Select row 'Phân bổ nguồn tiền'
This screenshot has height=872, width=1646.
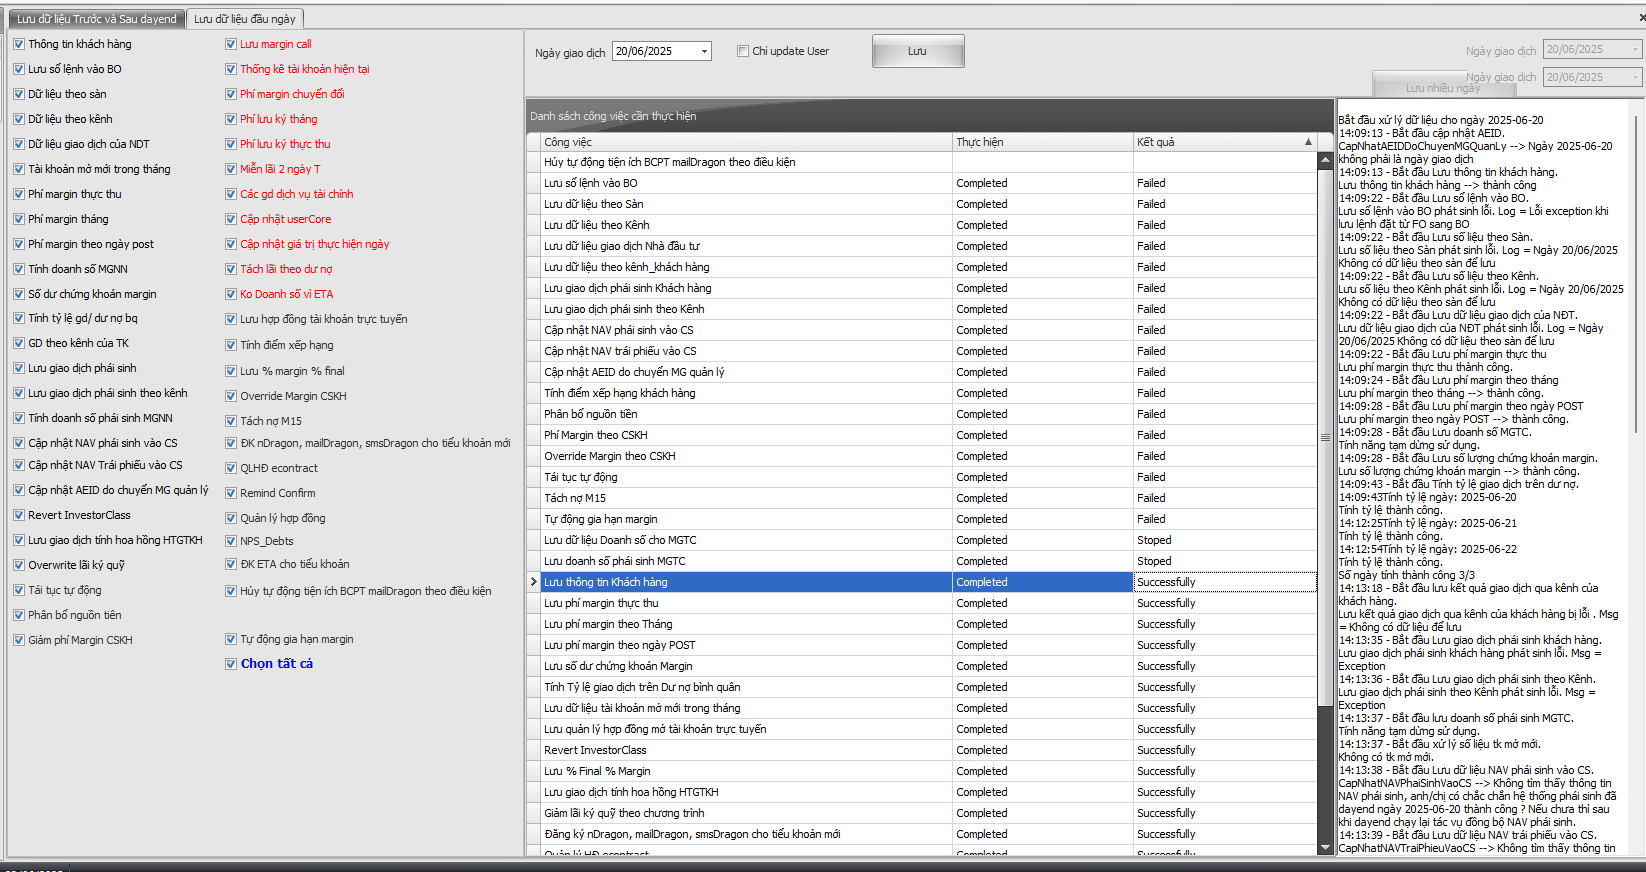coord(921,414)
